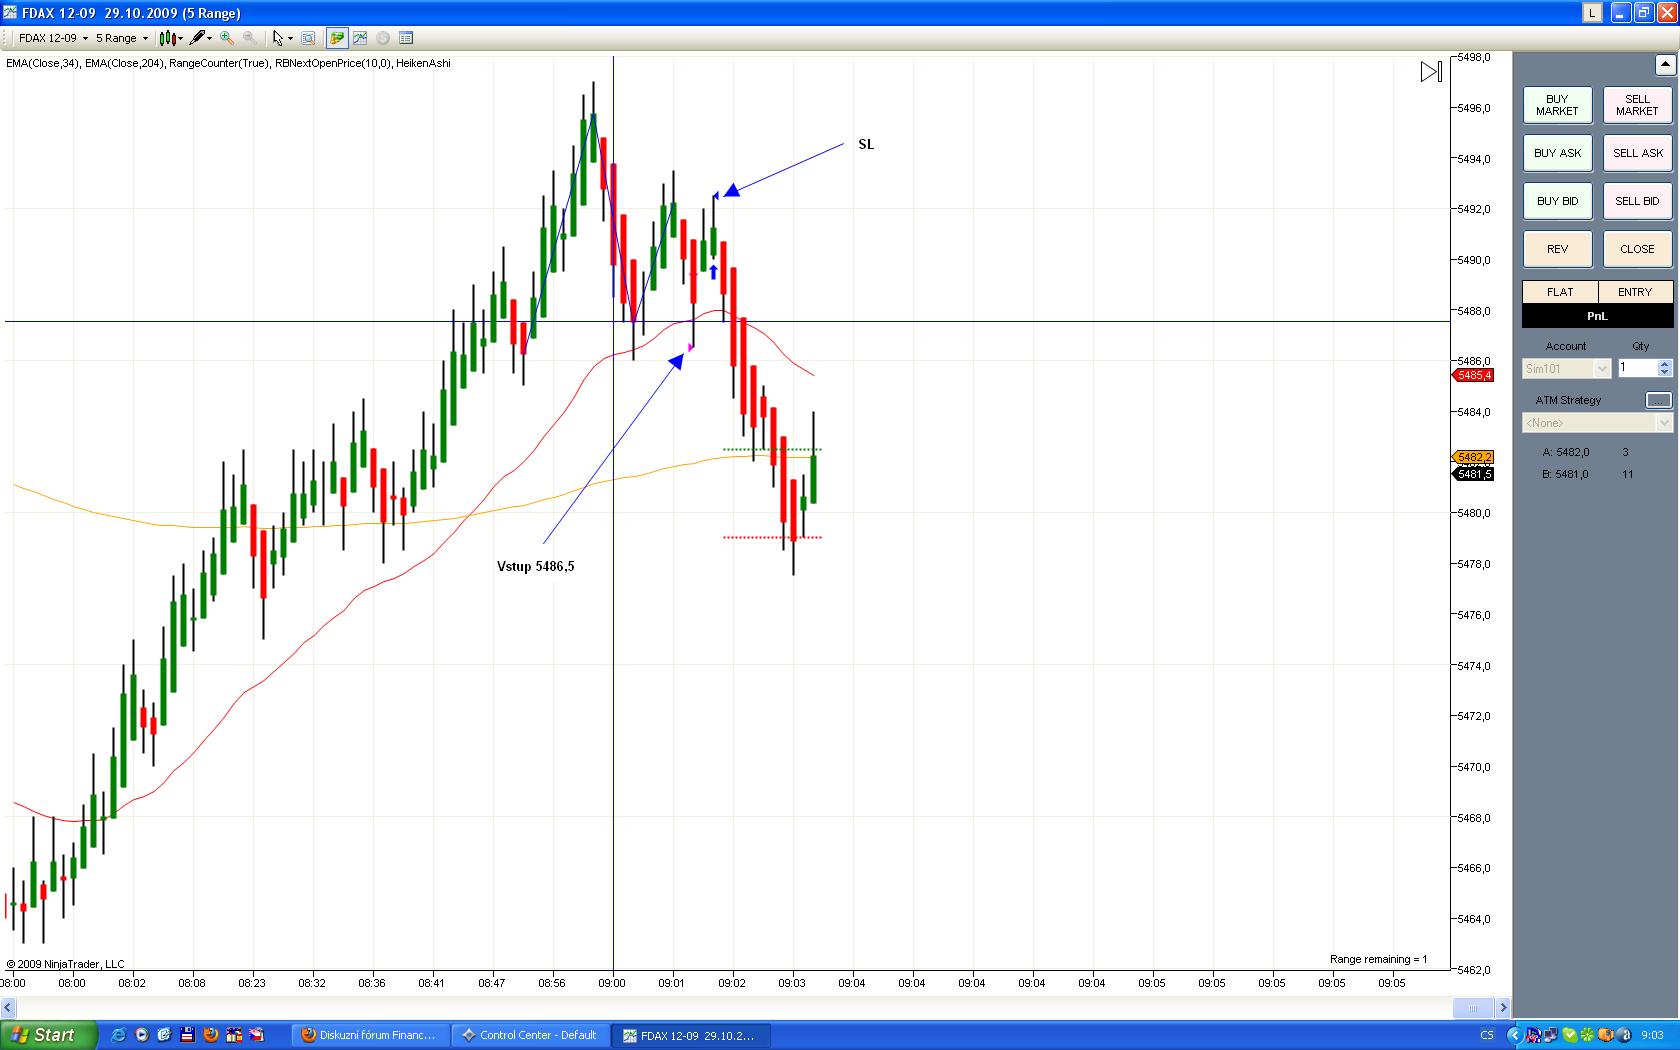Click the Qty quantity input field
This screenshot has height=1050, width=1680.
click(x=1637, y=369)
